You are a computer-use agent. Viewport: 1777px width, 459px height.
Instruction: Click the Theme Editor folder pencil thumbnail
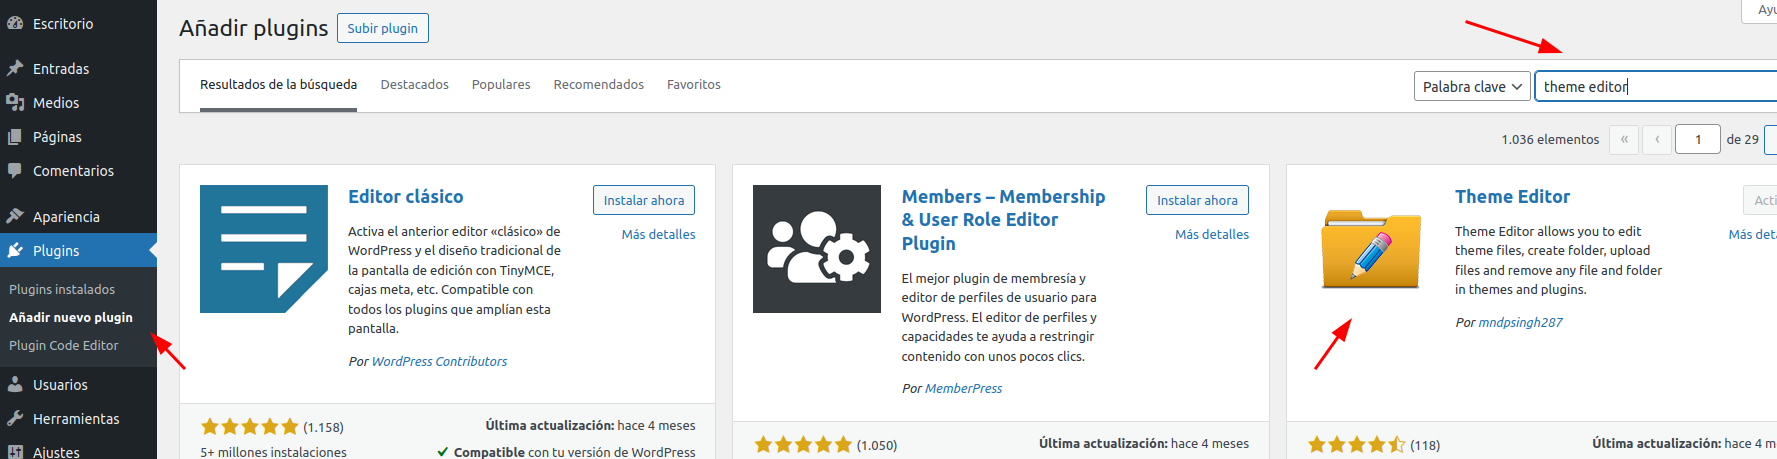point(1371,249)
